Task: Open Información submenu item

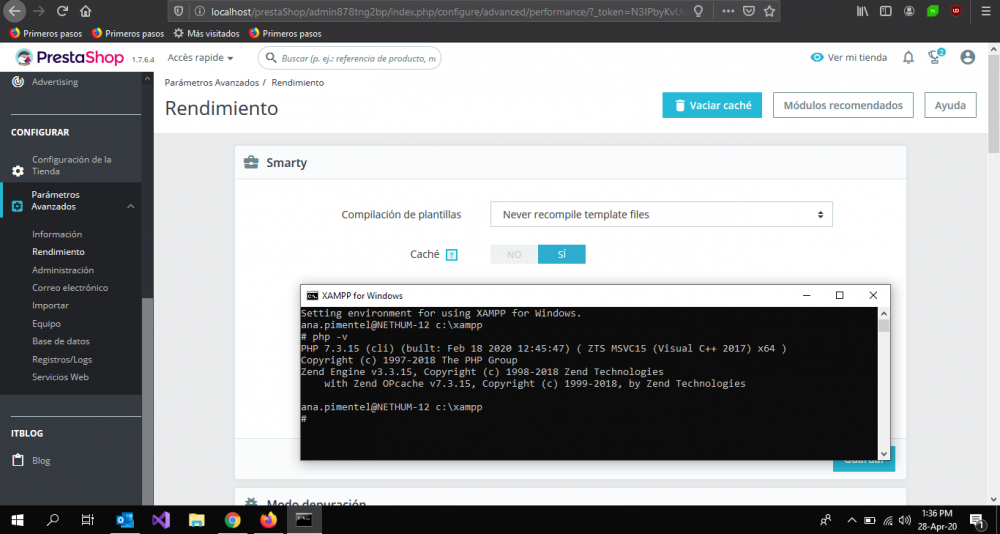Action: tap(57, 234)
